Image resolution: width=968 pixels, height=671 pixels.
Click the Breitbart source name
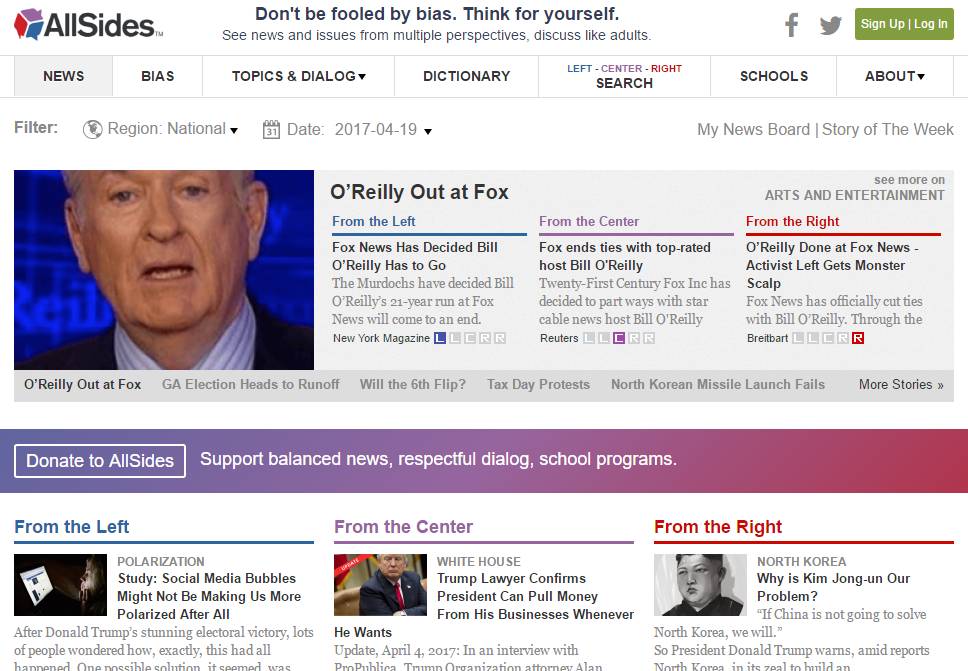click(767, 338)
